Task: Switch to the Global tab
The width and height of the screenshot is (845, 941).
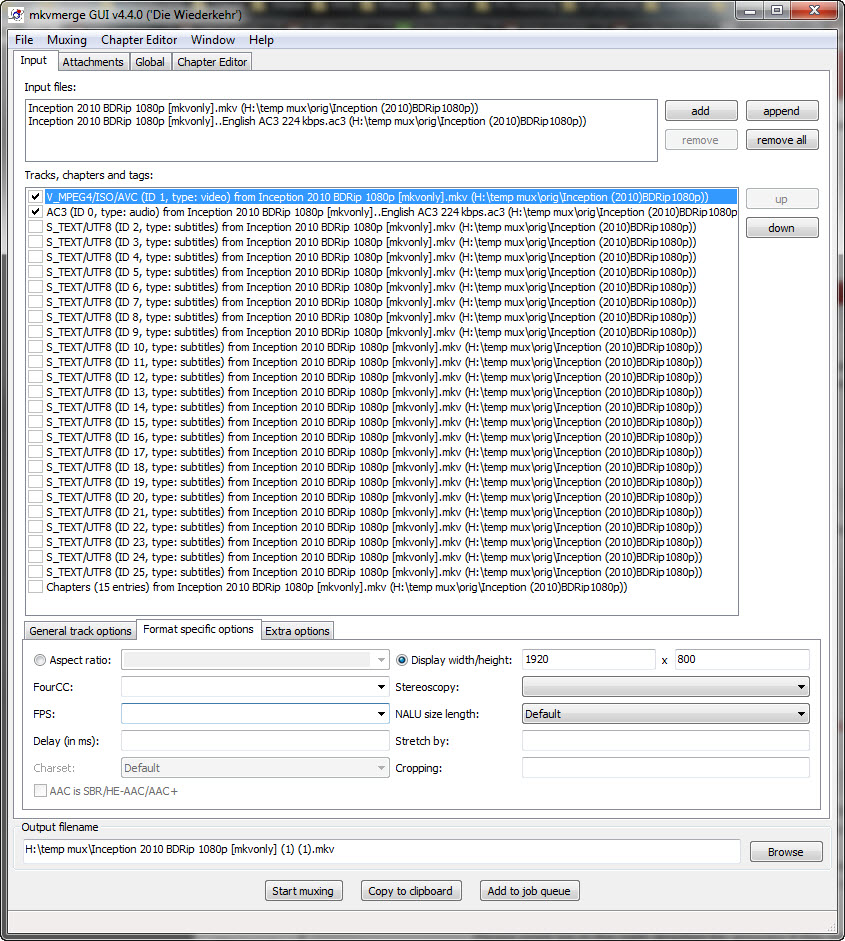Action: pyautogui.click(x=149, y=62)
